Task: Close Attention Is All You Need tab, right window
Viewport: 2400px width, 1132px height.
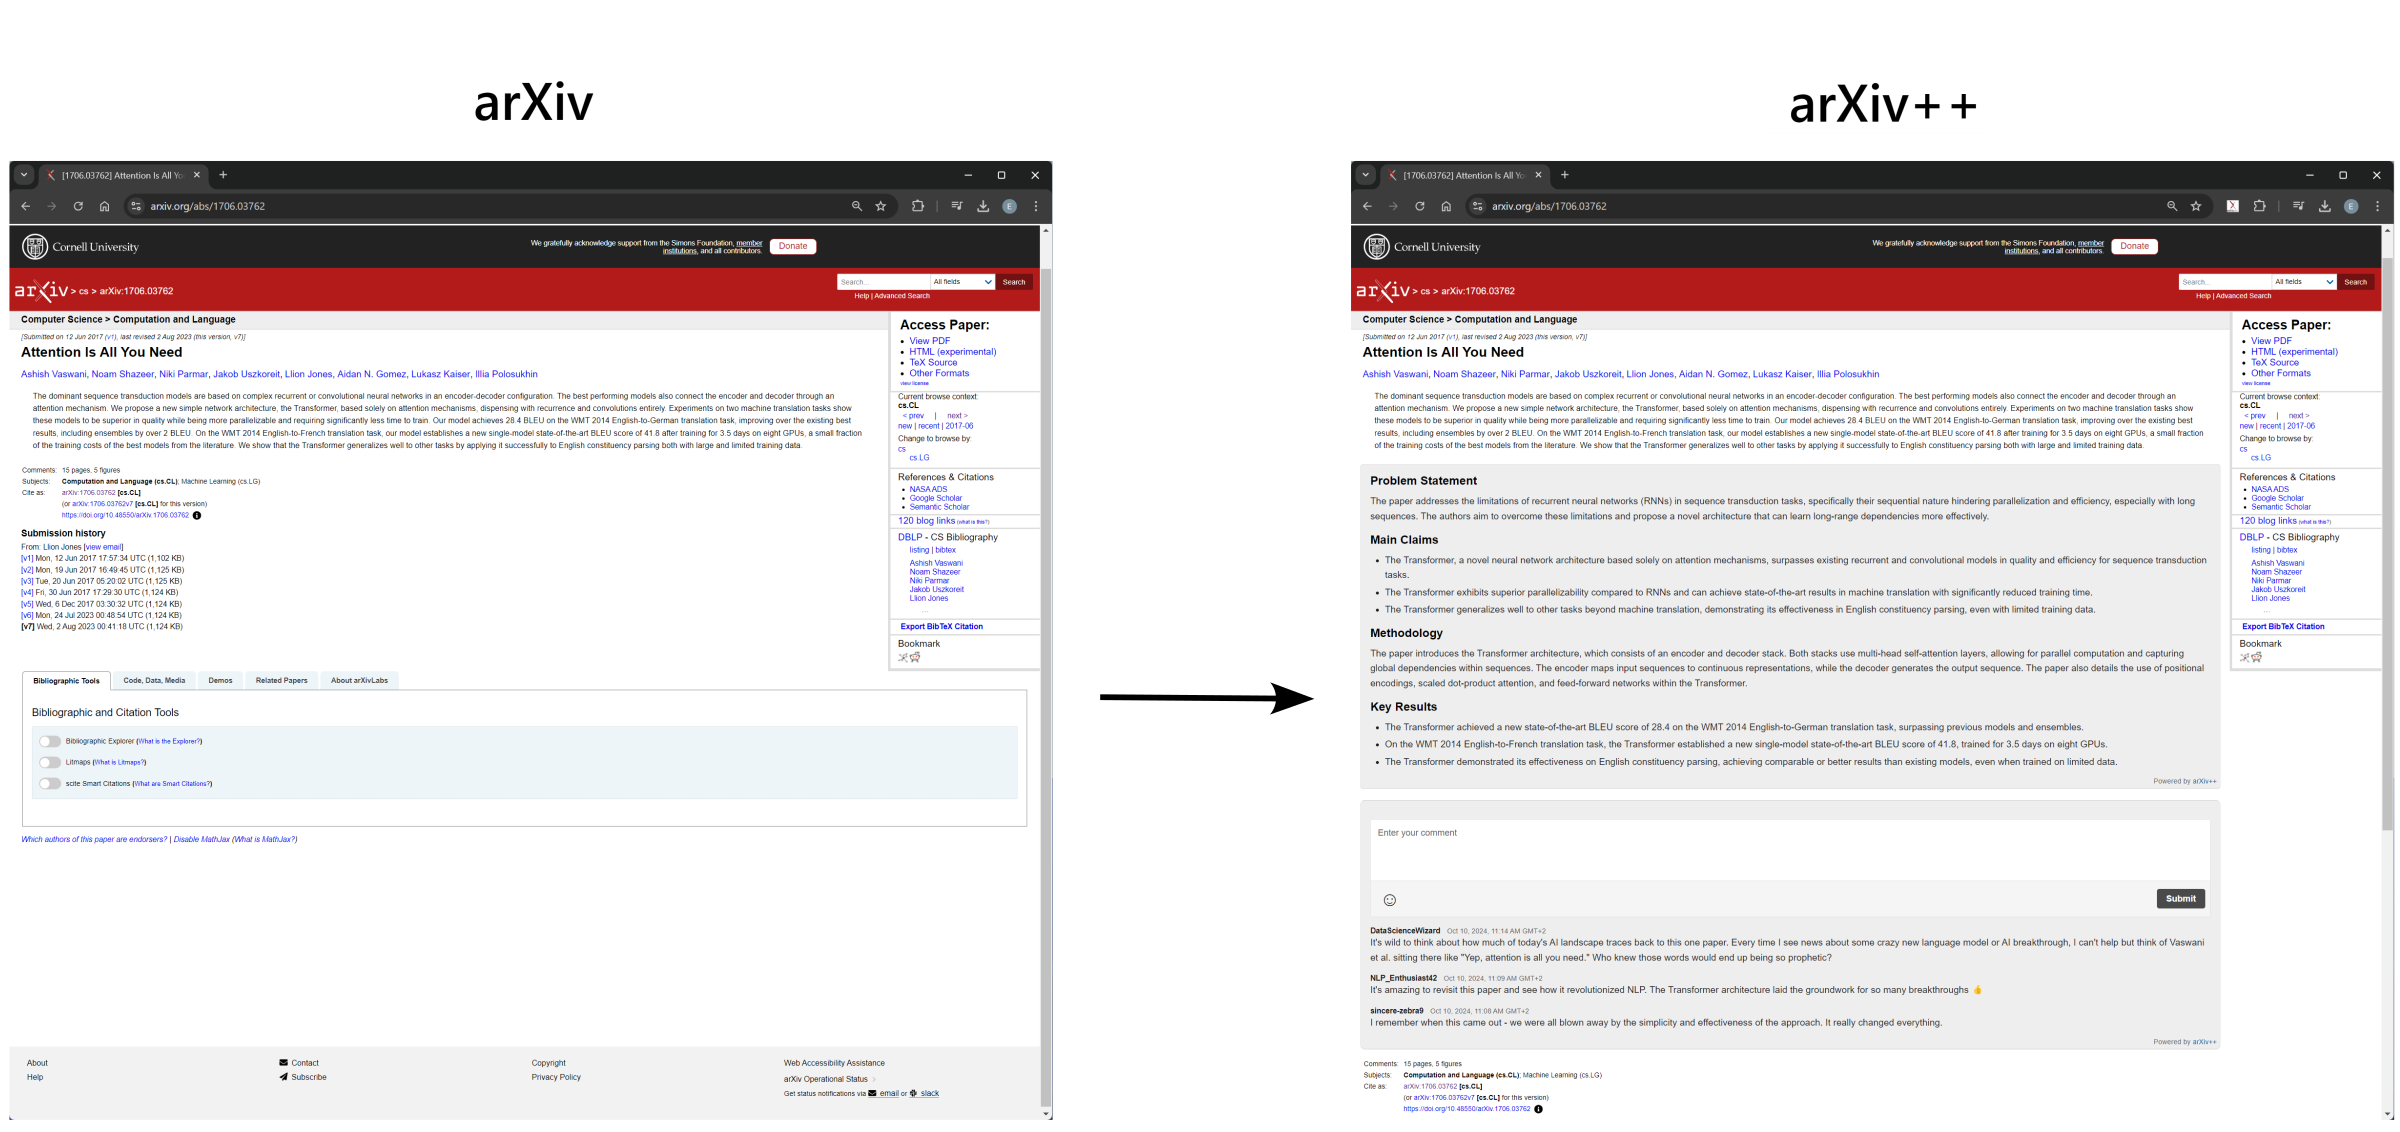Action: [x=1538, y=175]
